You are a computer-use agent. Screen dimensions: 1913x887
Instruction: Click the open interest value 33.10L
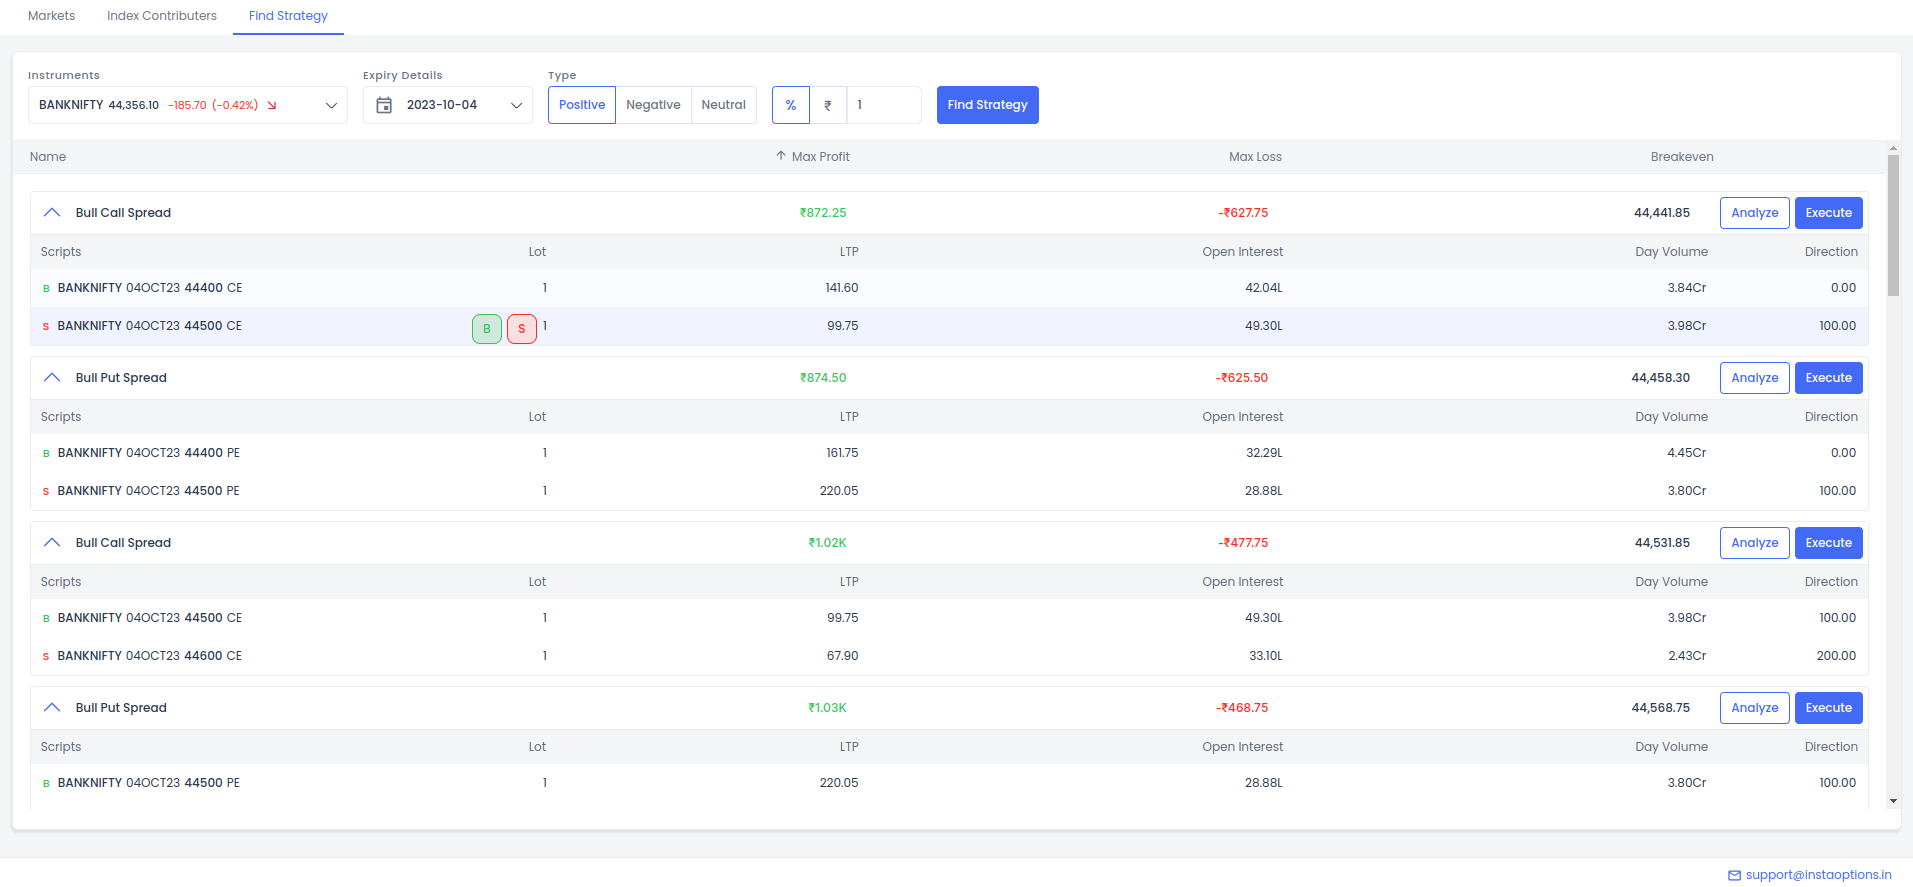1266,656
